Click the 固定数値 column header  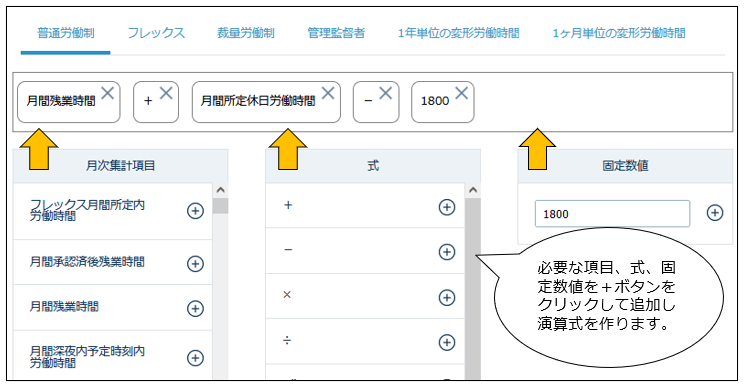pos(625,166)
